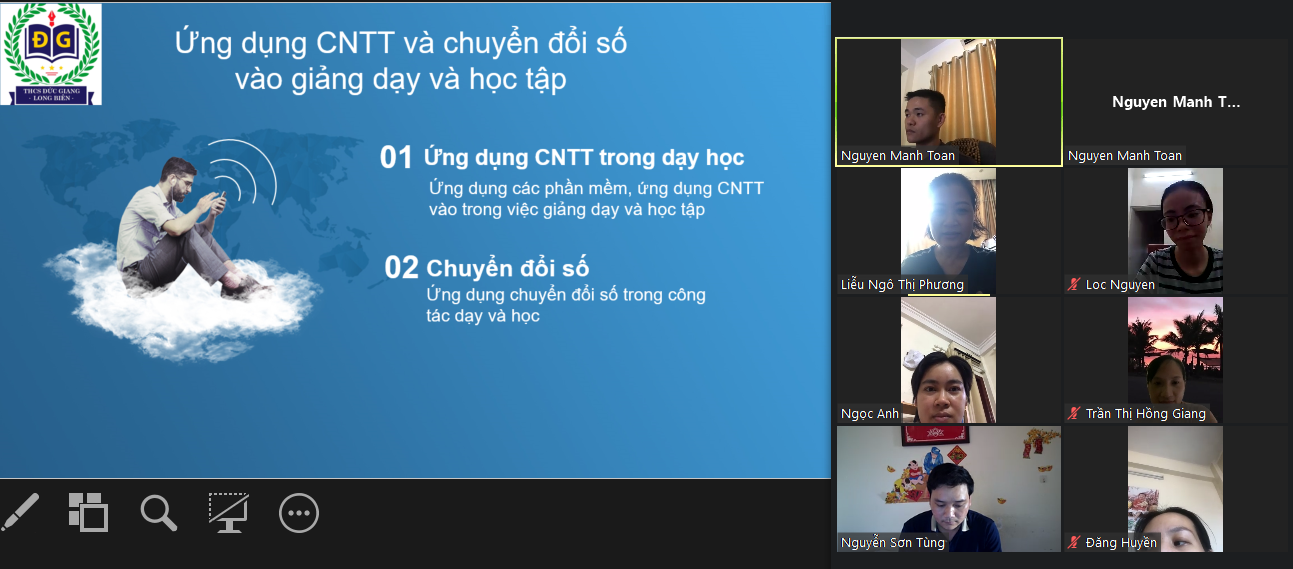The width and height of the screenshot is (1293, 569).
Task: Click muted microphone icon beside Trần Thị Hồng Giang
Action: click(x=1075, y=414)
